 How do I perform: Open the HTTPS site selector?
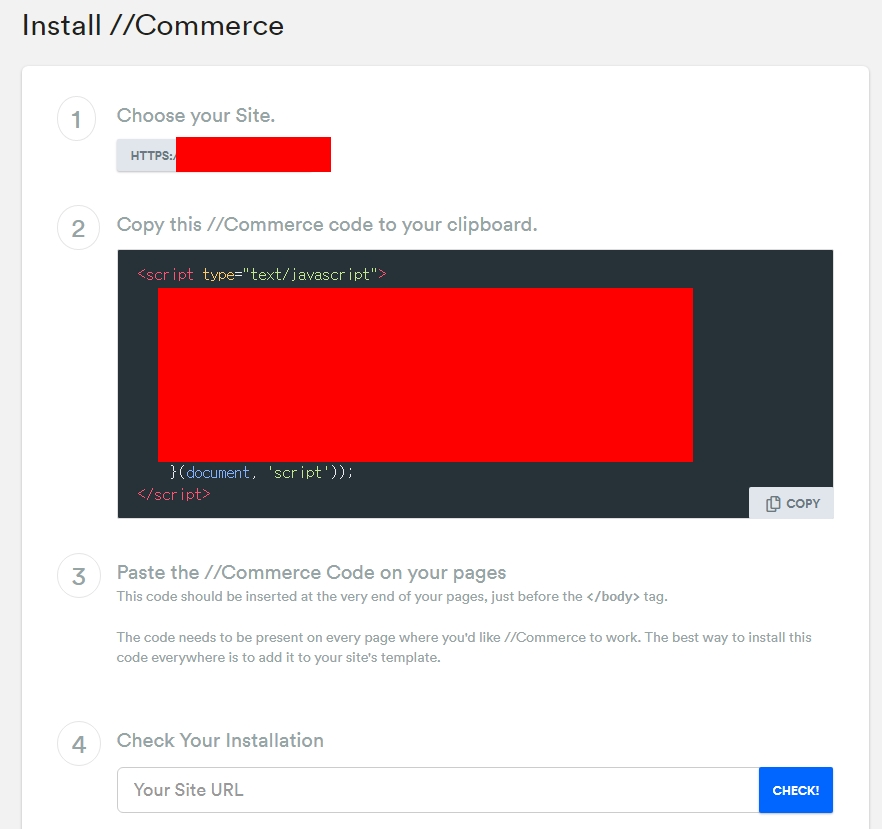223,155
